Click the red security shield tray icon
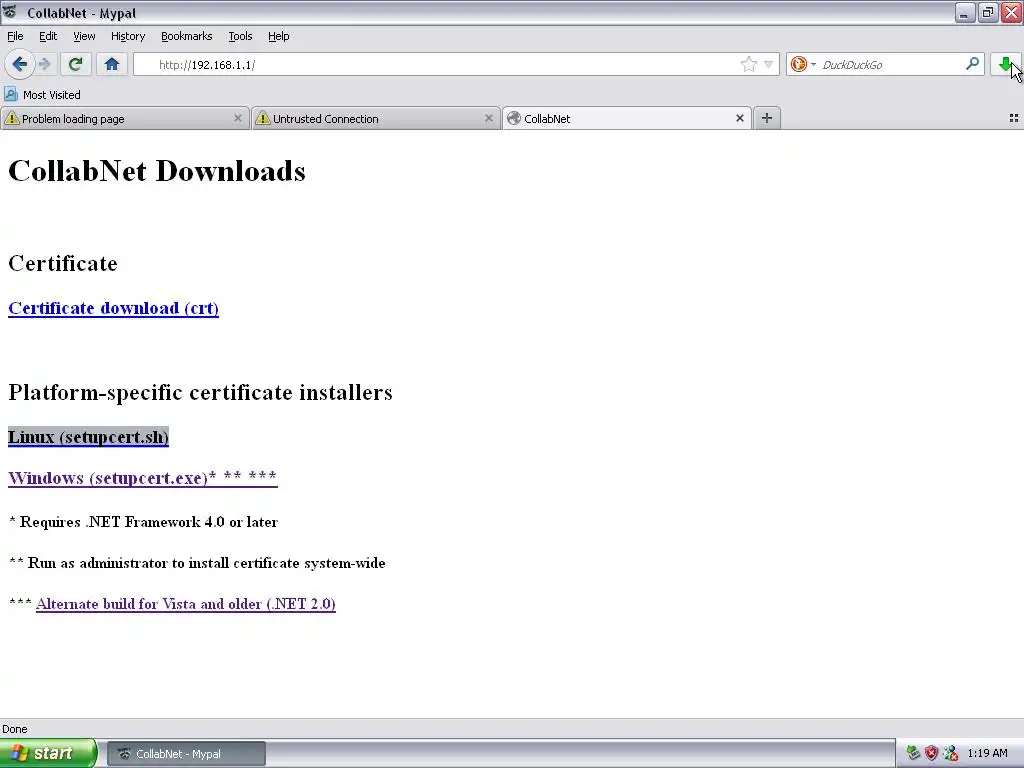Screen dimensions: 1024x768 931,754
